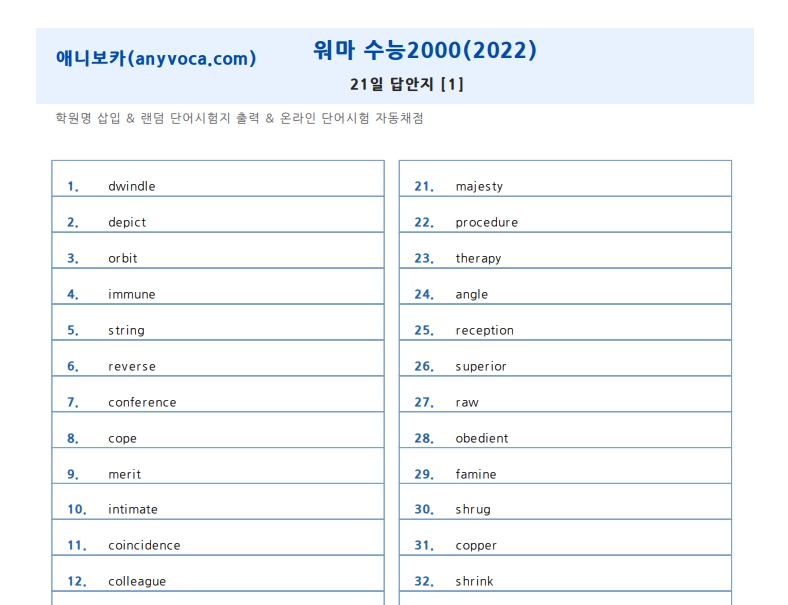Select the word intimate in row 10
Viewport: 788px width, 605px height.
pyautogui.click(x=133, y=510)
